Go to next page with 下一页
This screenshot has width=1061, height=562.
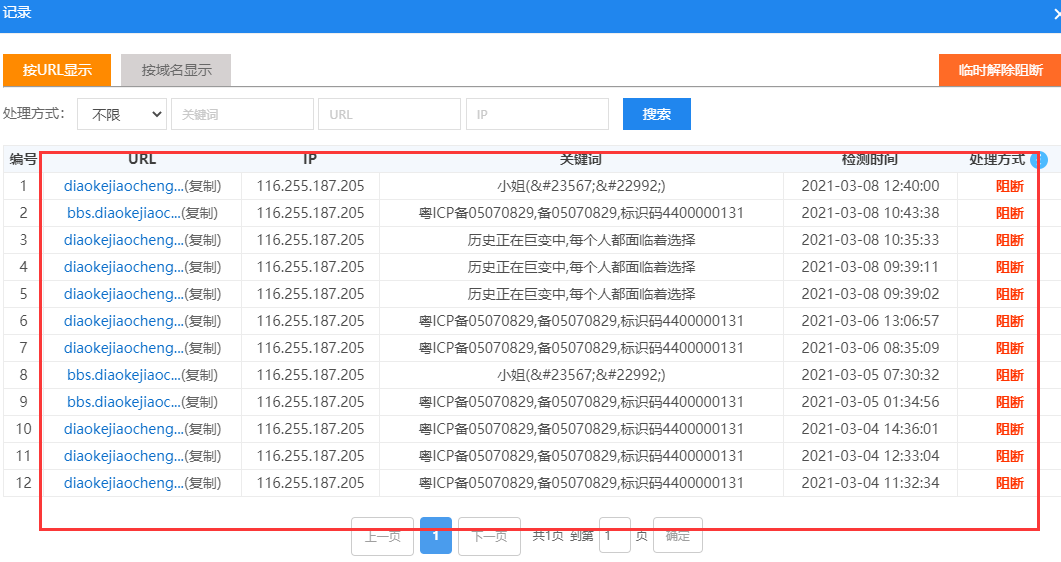[x=489, y=536]
